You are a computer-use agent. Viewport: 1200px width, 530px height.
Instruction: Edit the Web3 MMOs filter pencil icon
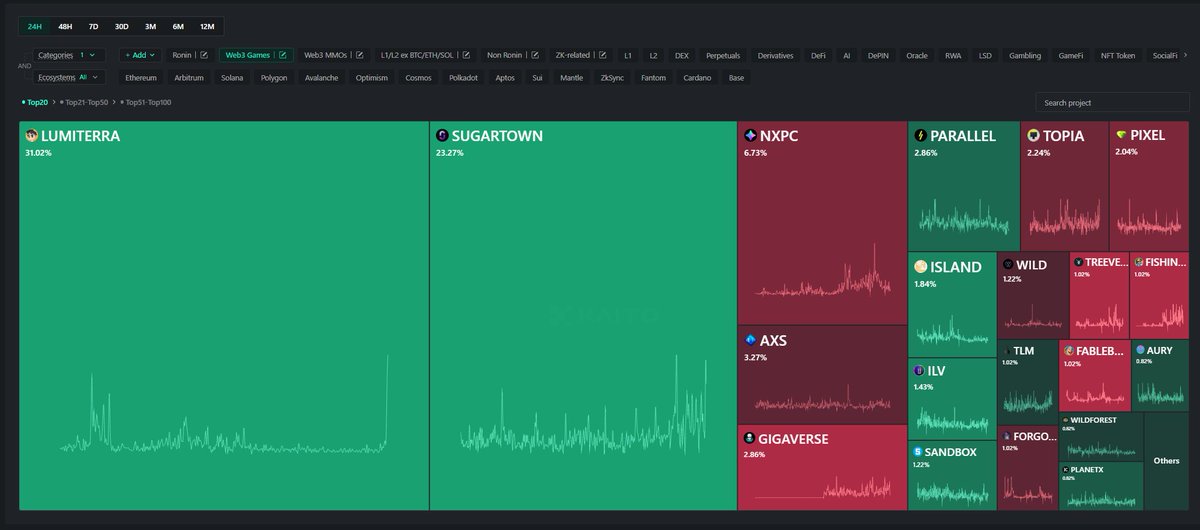click(x=360, y=55)
